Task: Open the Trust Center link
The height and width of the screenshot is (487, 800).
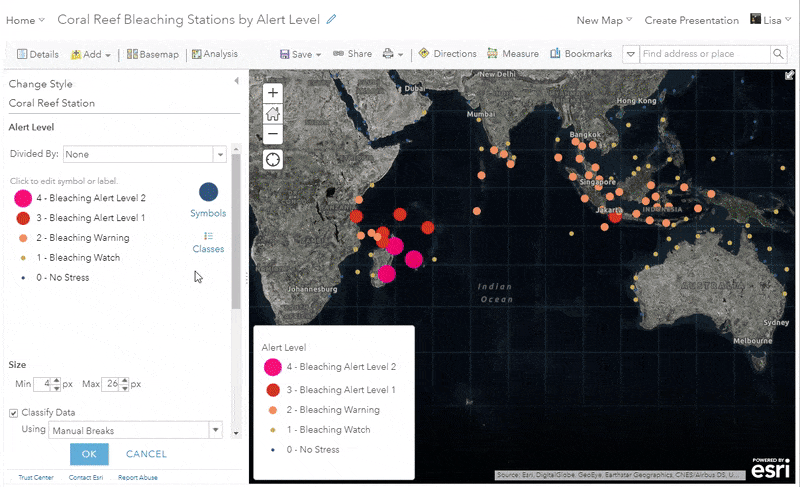Action: (x=36, y=478)
